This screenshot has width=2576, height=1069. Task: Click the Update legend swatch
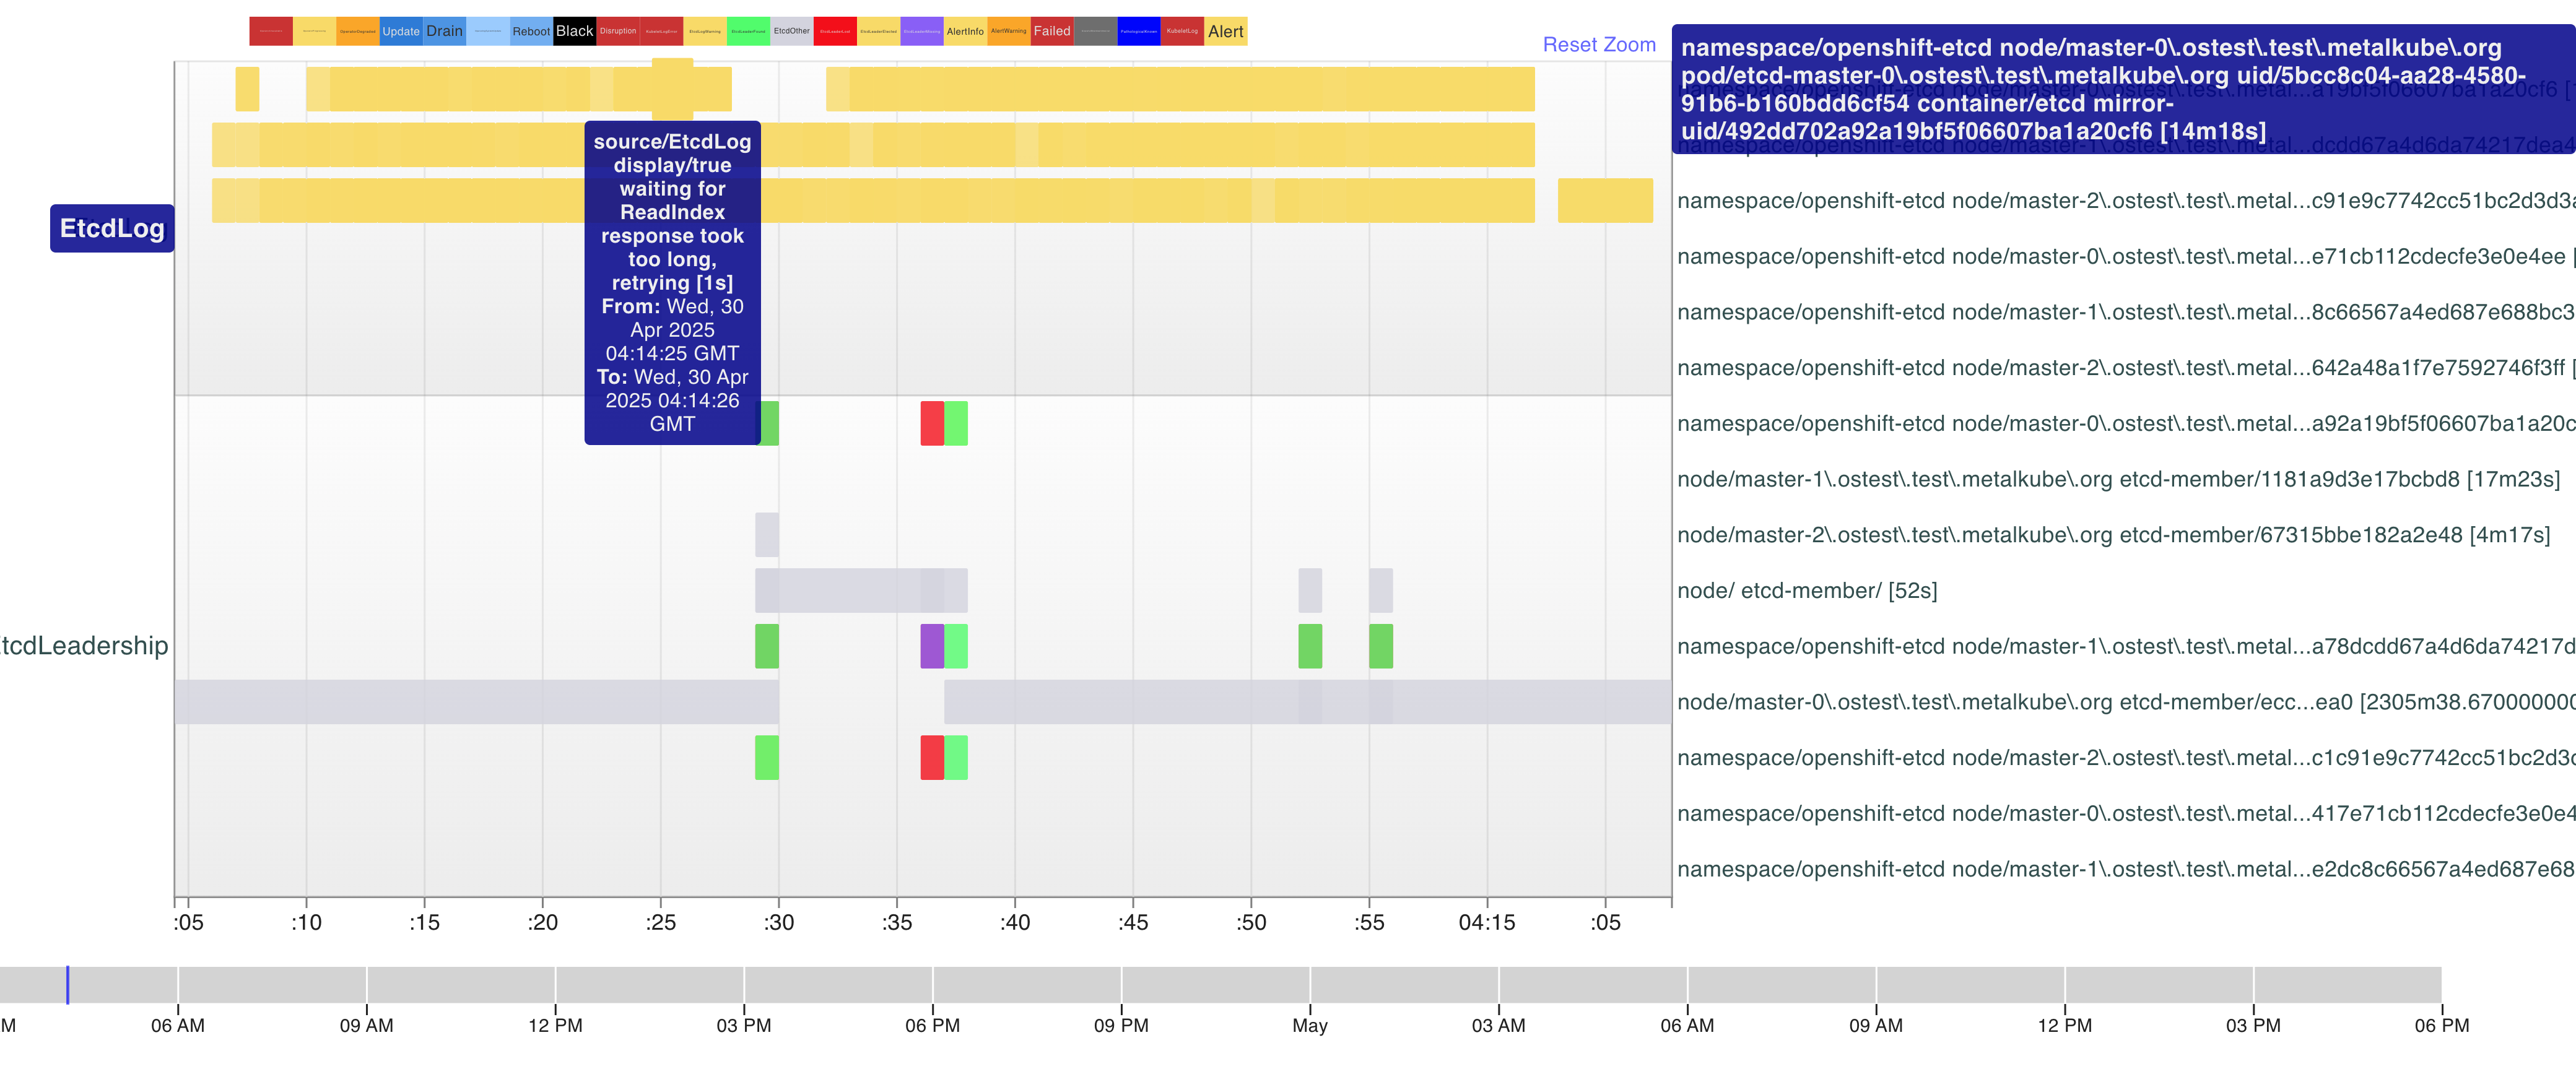[x=401, y=31]
